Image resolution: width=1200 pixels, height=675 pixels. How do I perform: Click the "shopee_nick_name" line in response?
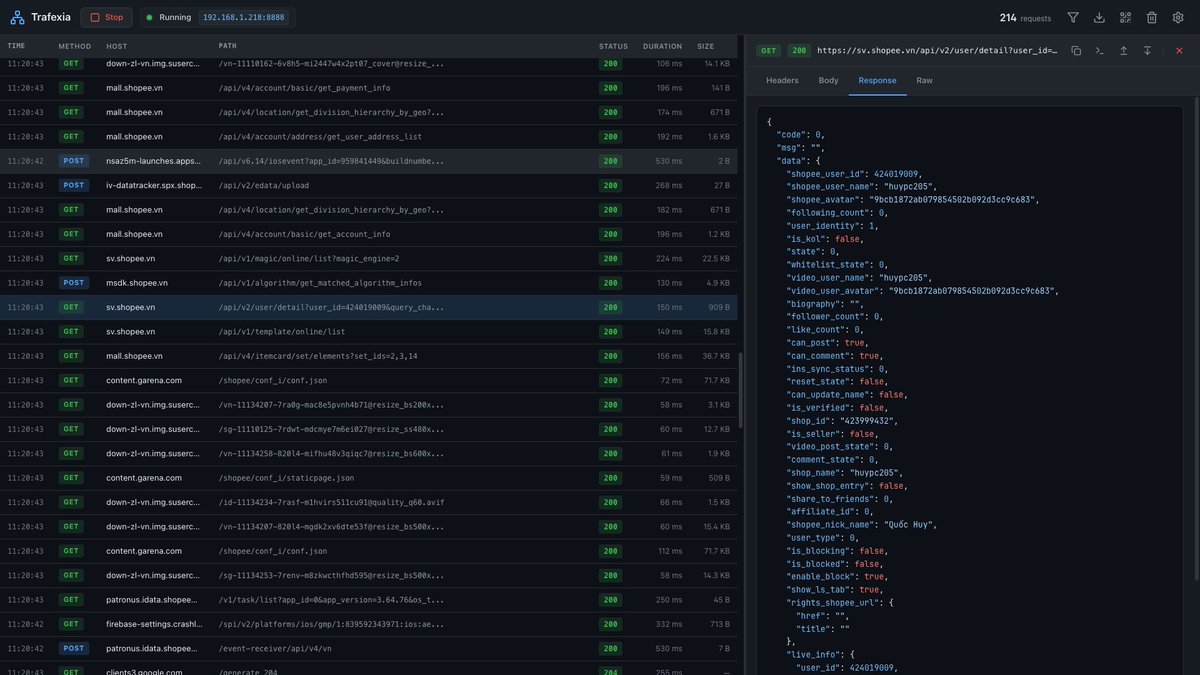pyautogui.click(x=862, y=524)
